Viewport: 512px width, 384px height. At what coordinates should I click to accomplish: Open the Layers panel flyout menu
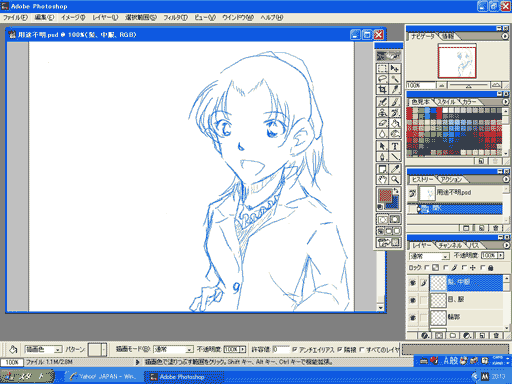coord(506,245)
